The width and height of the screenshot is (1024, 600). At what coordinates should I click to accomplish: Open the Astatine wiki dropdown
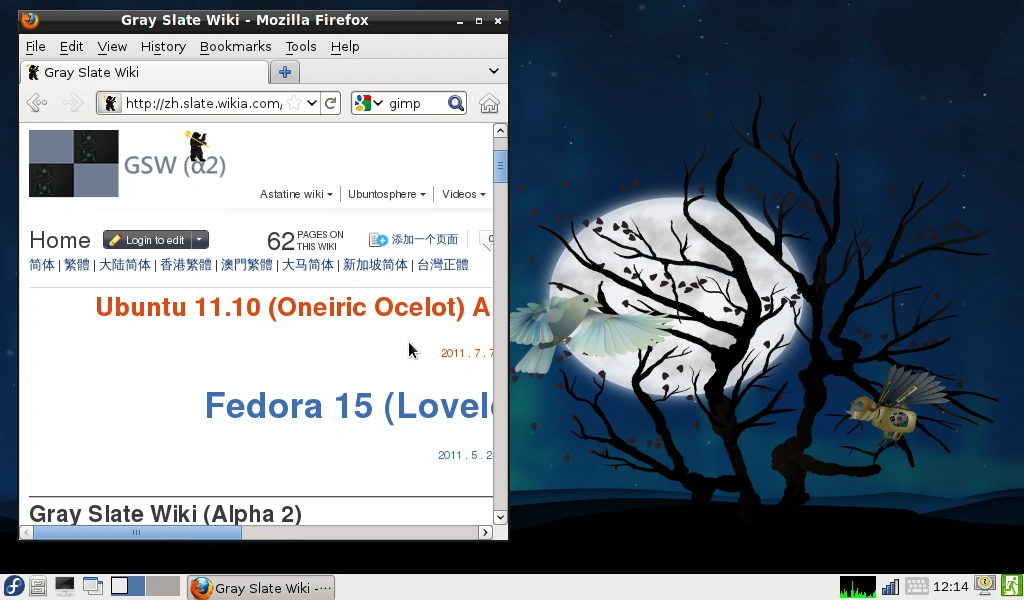point(296,194)
